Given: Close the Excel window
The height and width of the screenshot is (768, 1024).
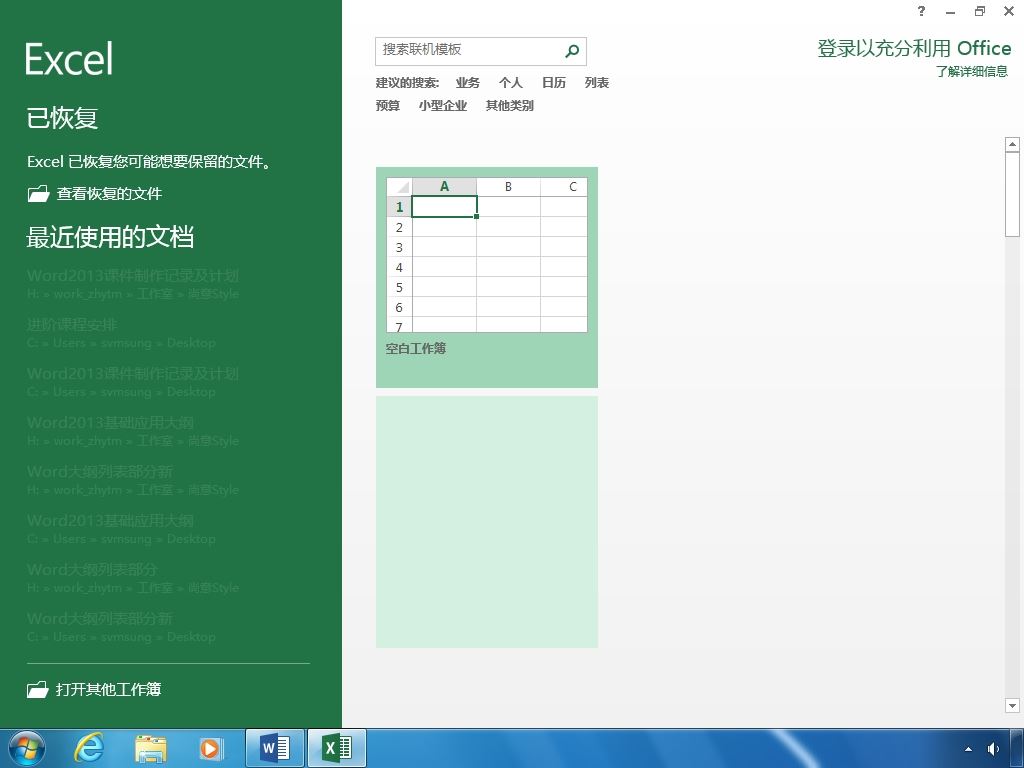Looking at the screenshot, I should [1008, 11].
